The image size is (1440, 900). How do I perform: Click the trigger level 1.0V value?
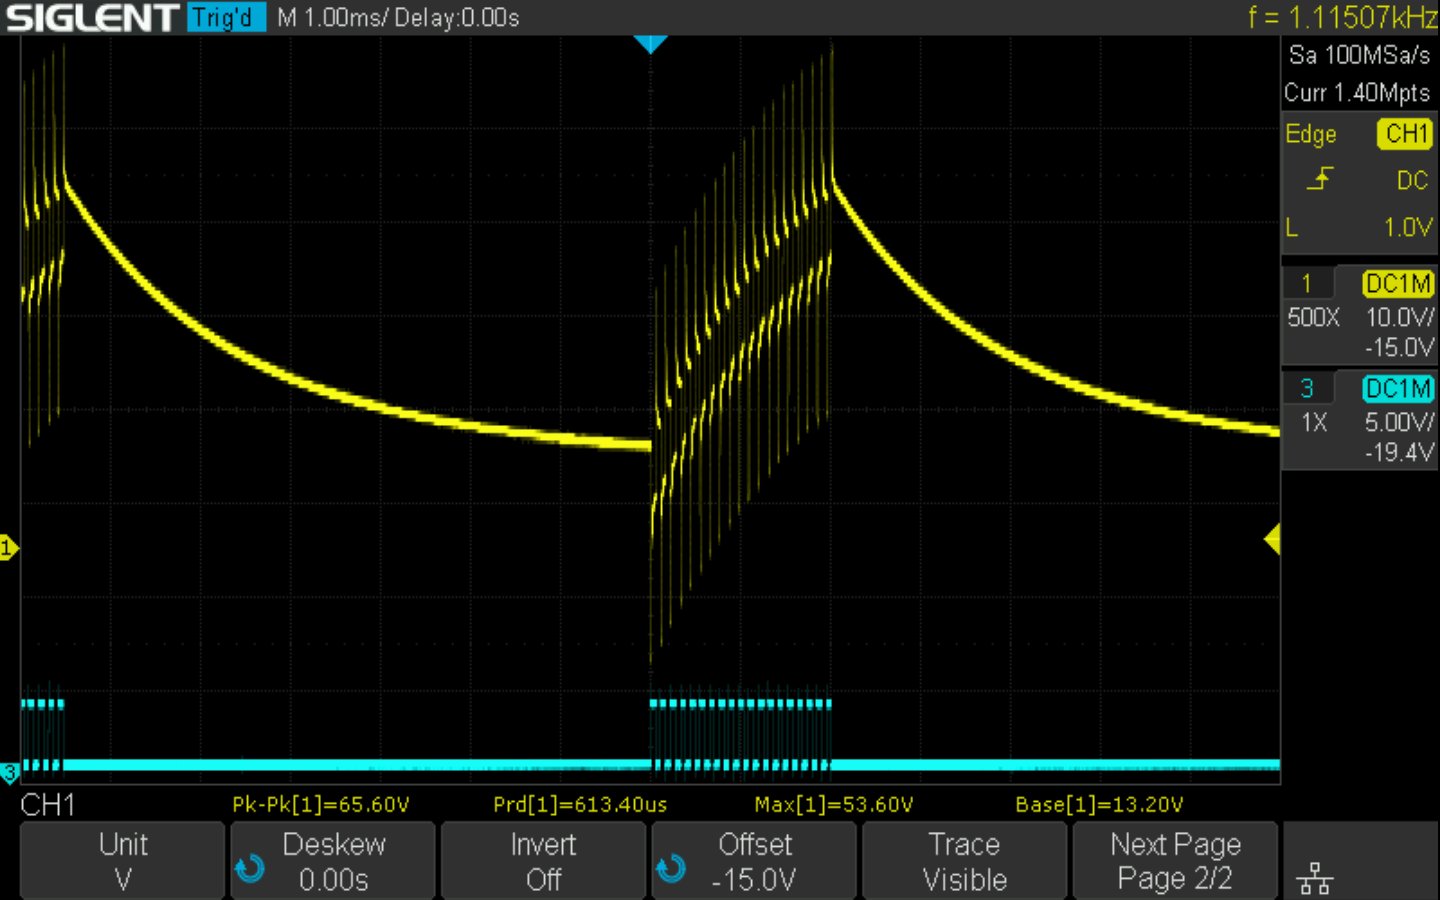point(1408,228)
